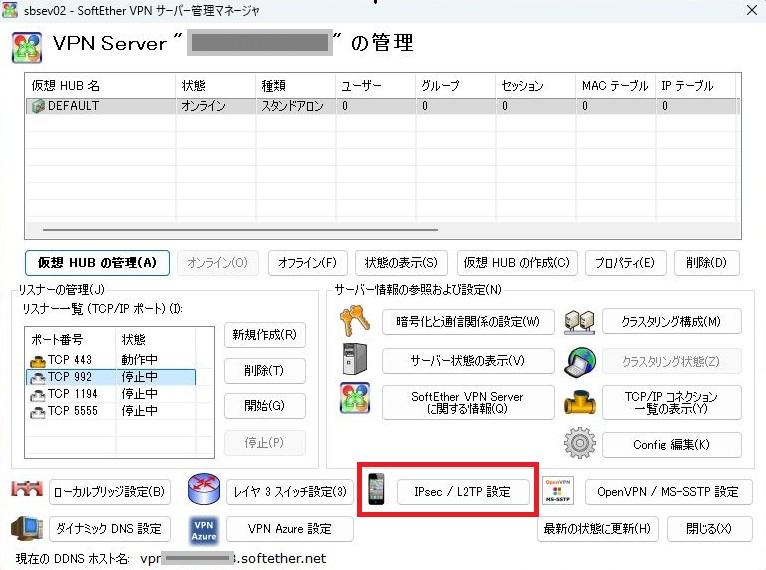Click 動作中 status of TCP 443
766x570 pixels.
click(x=140, y=360)
